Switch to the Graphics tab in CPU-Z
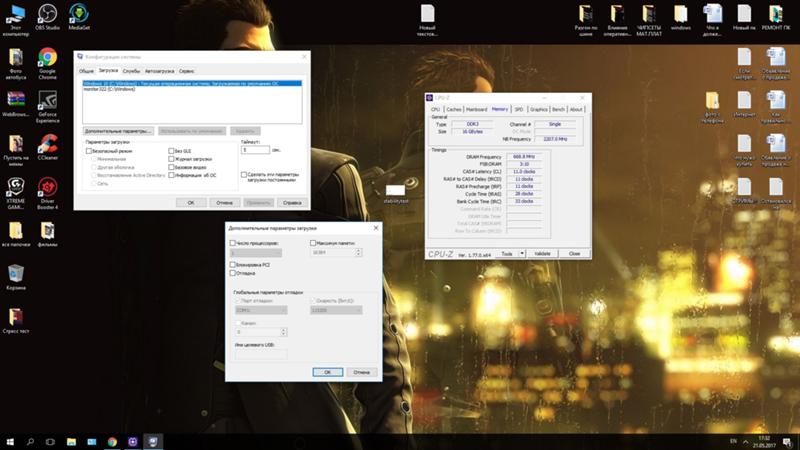 pyautogui.click(x=538, y=109)
